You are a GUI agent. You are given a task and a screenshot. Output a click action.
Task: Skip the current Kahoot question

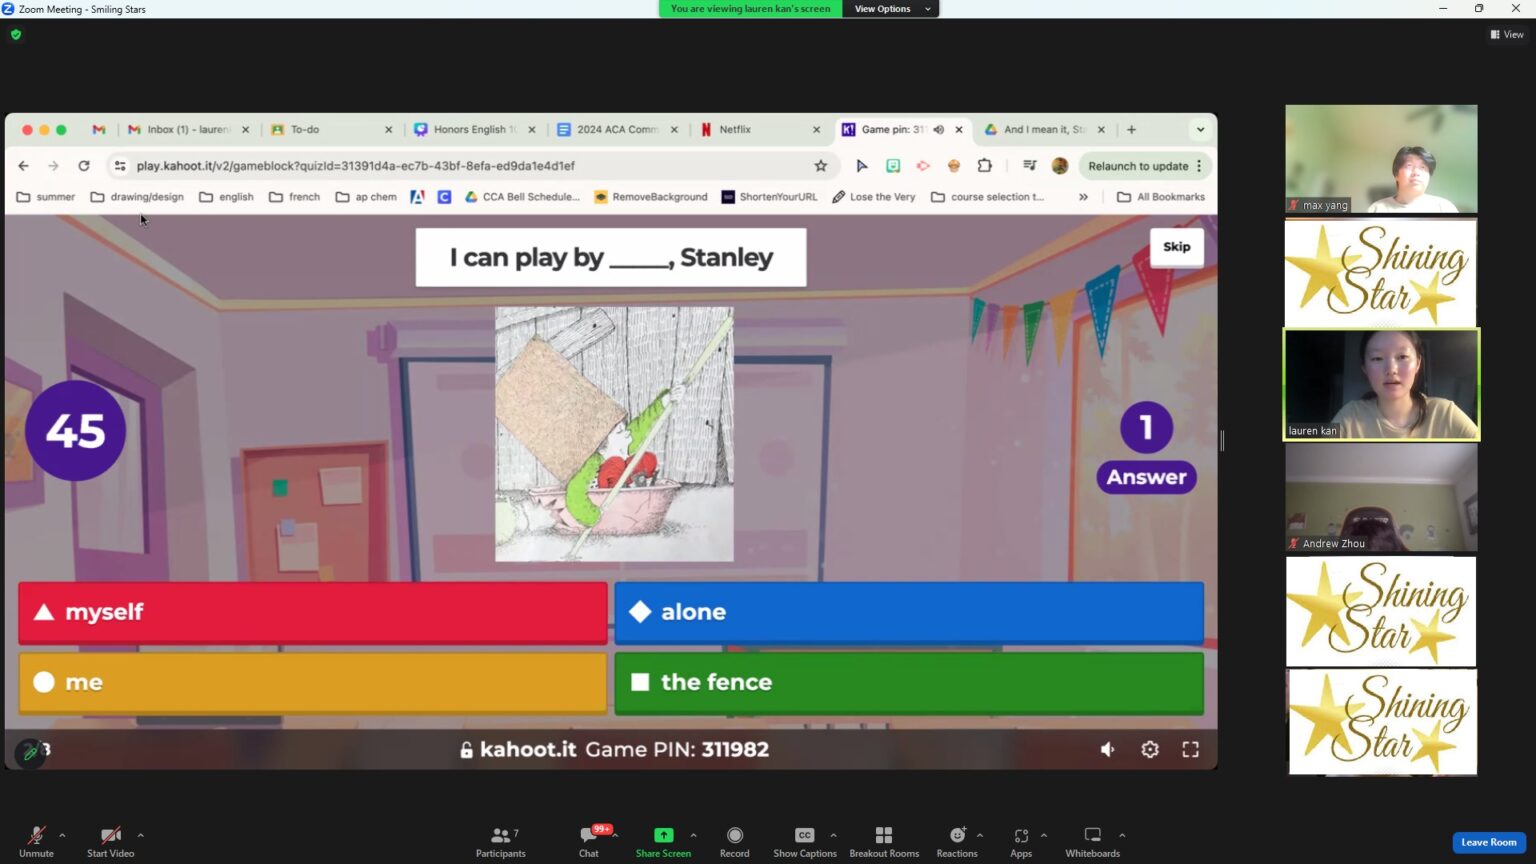pyautogui.click(x=1176, y=247)
